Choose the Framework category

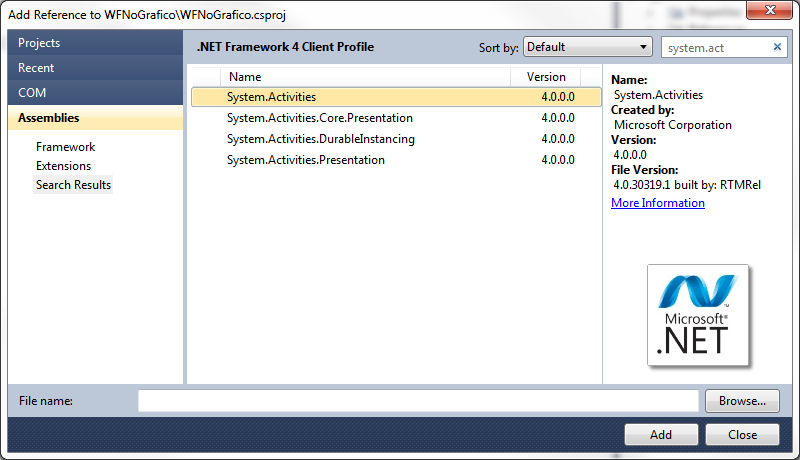pyautogui.click(x=65, y=147)
